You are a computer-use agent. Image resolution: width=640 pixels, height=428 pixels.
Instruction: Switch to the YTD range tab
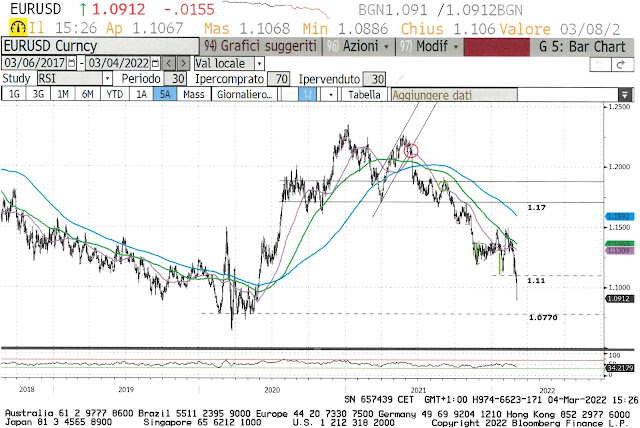pos(114,95)
